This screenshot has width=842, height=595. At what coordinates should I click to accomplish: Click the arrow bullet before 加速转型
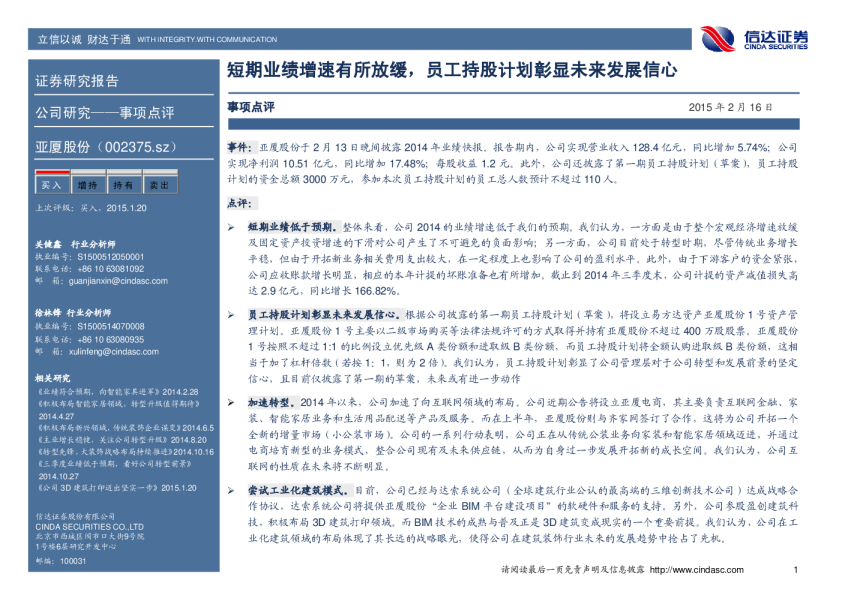(229, 401)
